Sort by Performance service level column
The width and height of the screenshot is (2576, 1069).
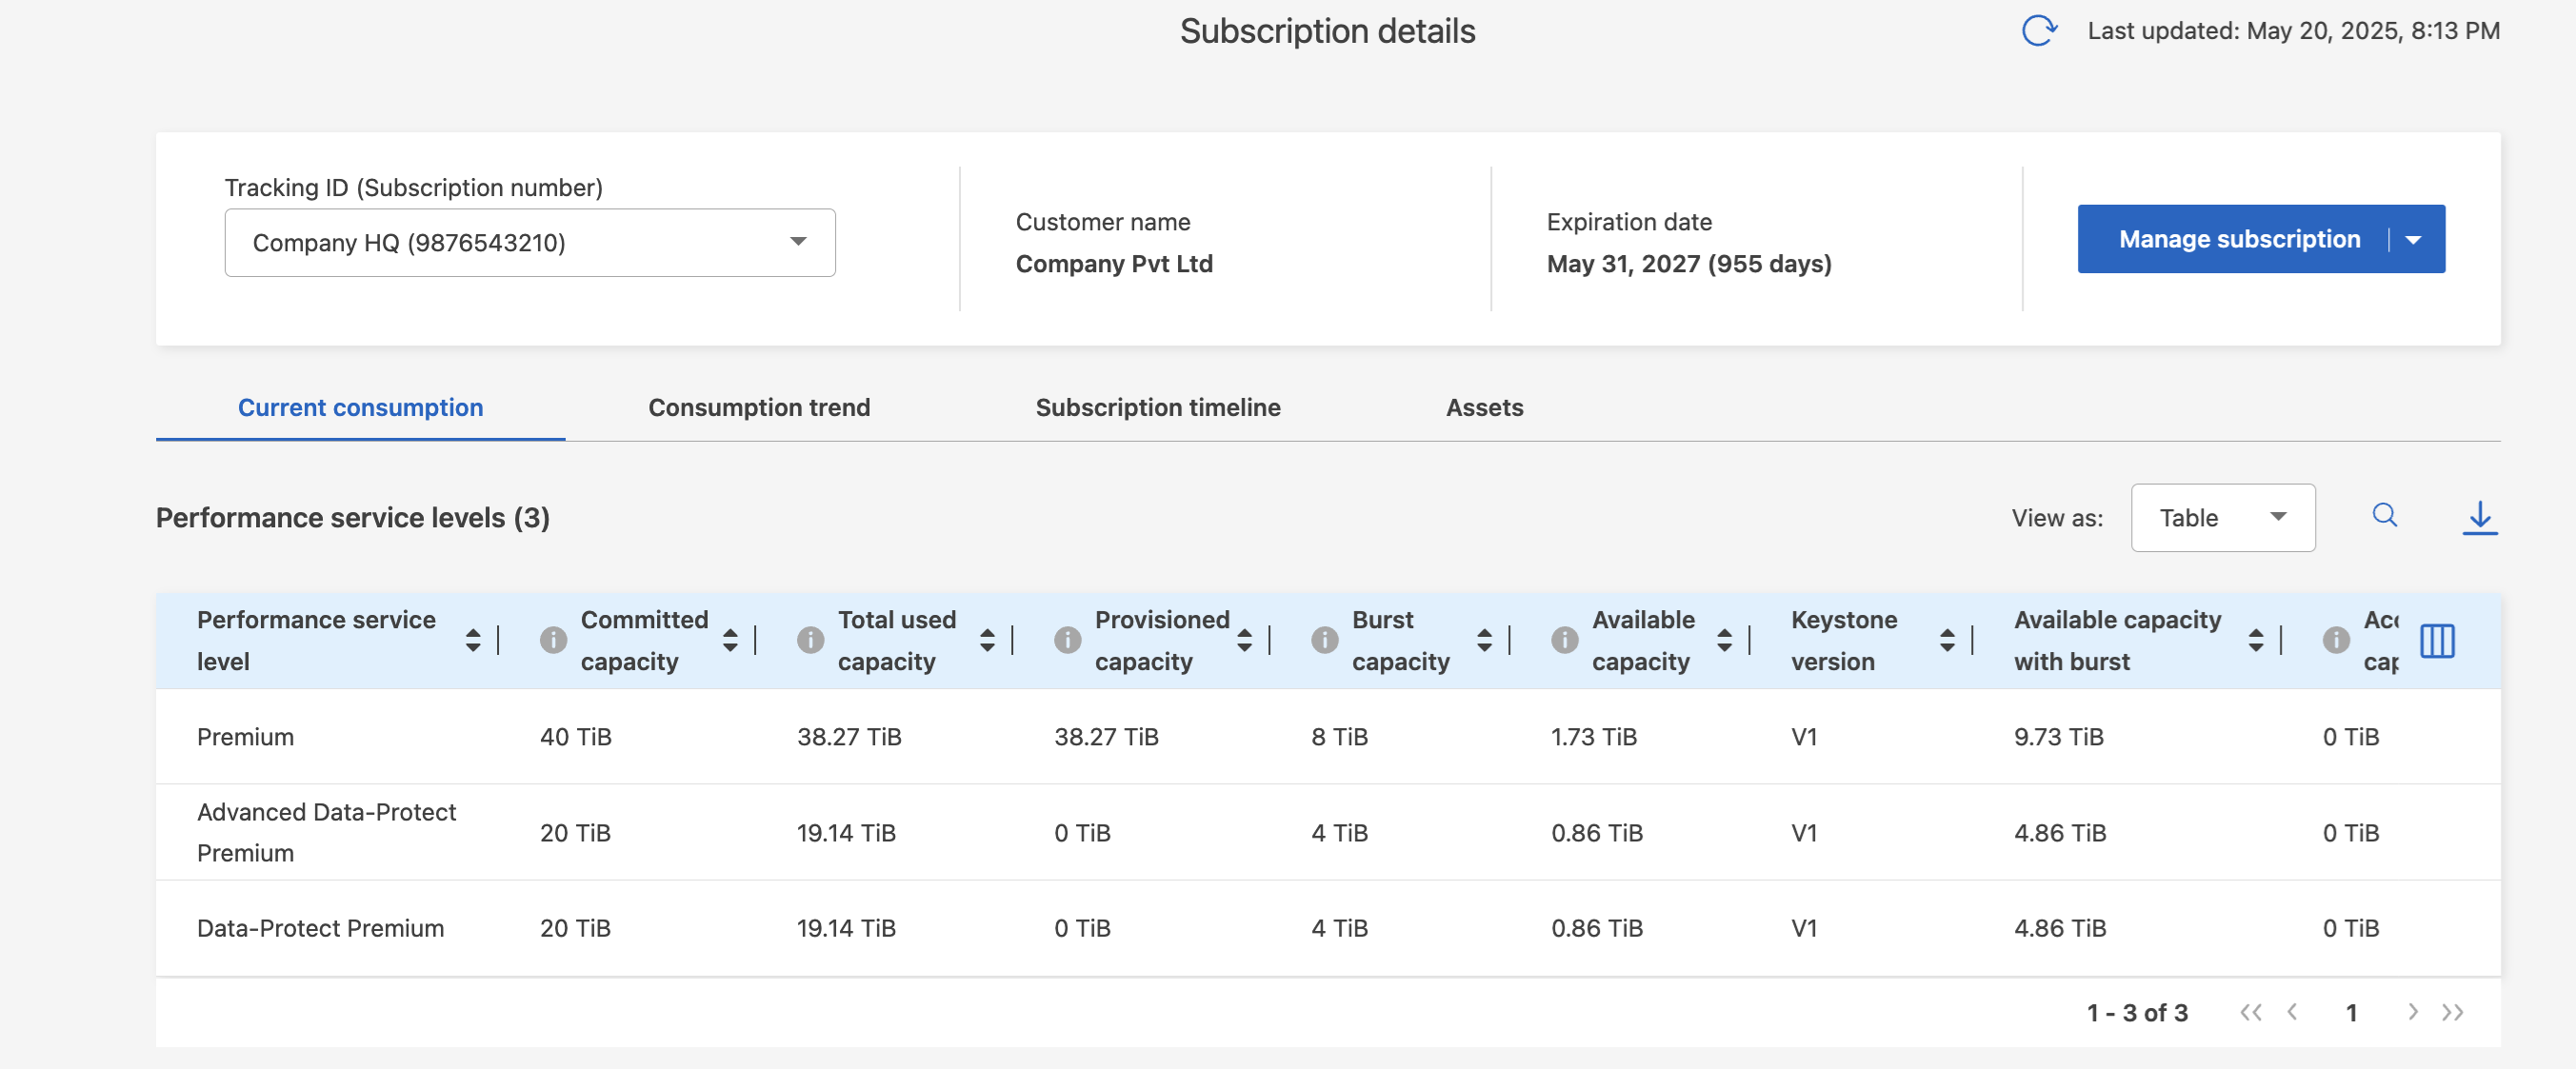[x=473, y=640]
